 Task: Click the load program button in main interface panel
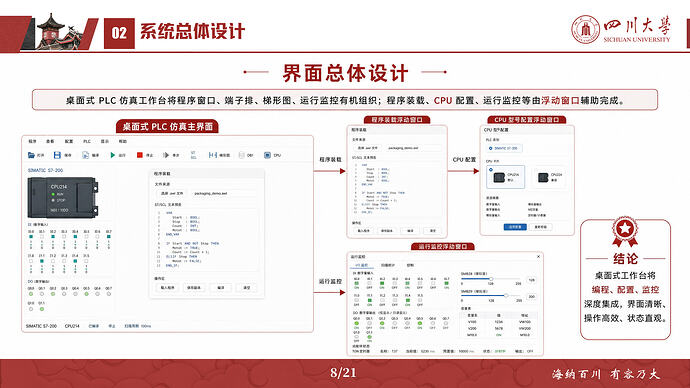pyautogui.click(x=167, y=287)
